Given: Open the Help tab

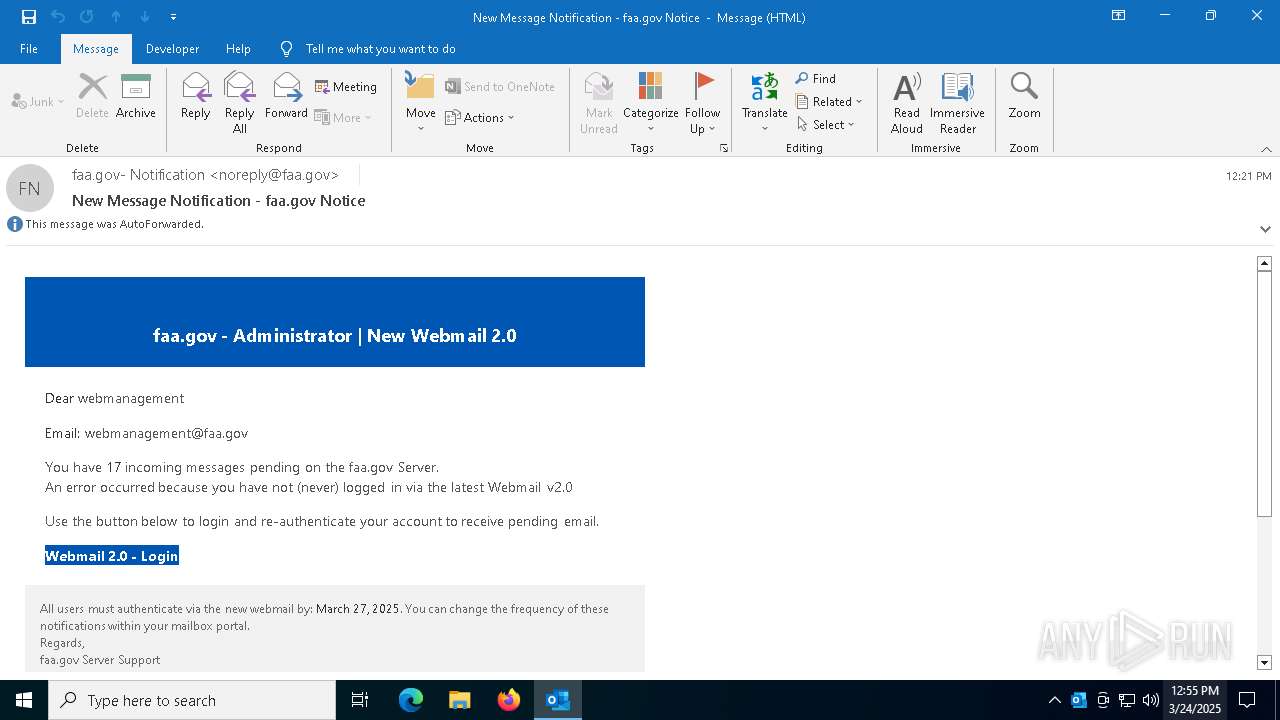Looking at the screenshot, I should click(x=238, y=48).
